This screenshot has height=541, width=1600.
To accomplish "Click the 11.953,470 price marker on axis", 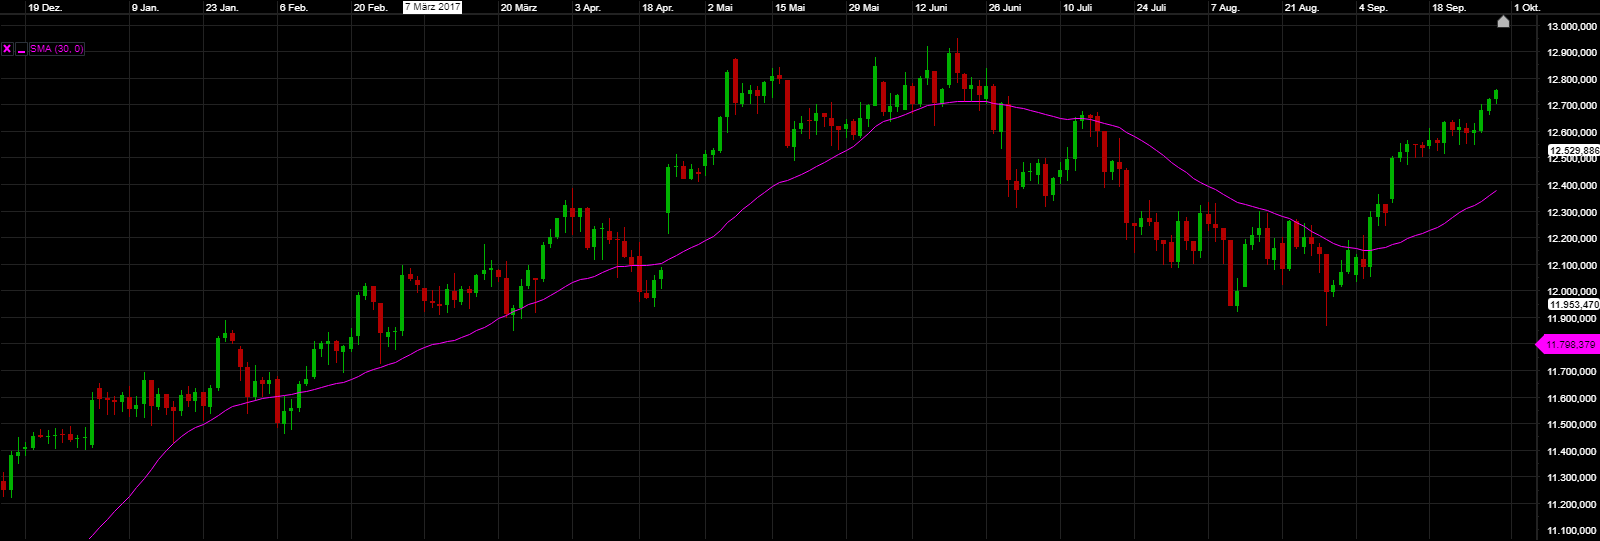I will coord(1573,305).
